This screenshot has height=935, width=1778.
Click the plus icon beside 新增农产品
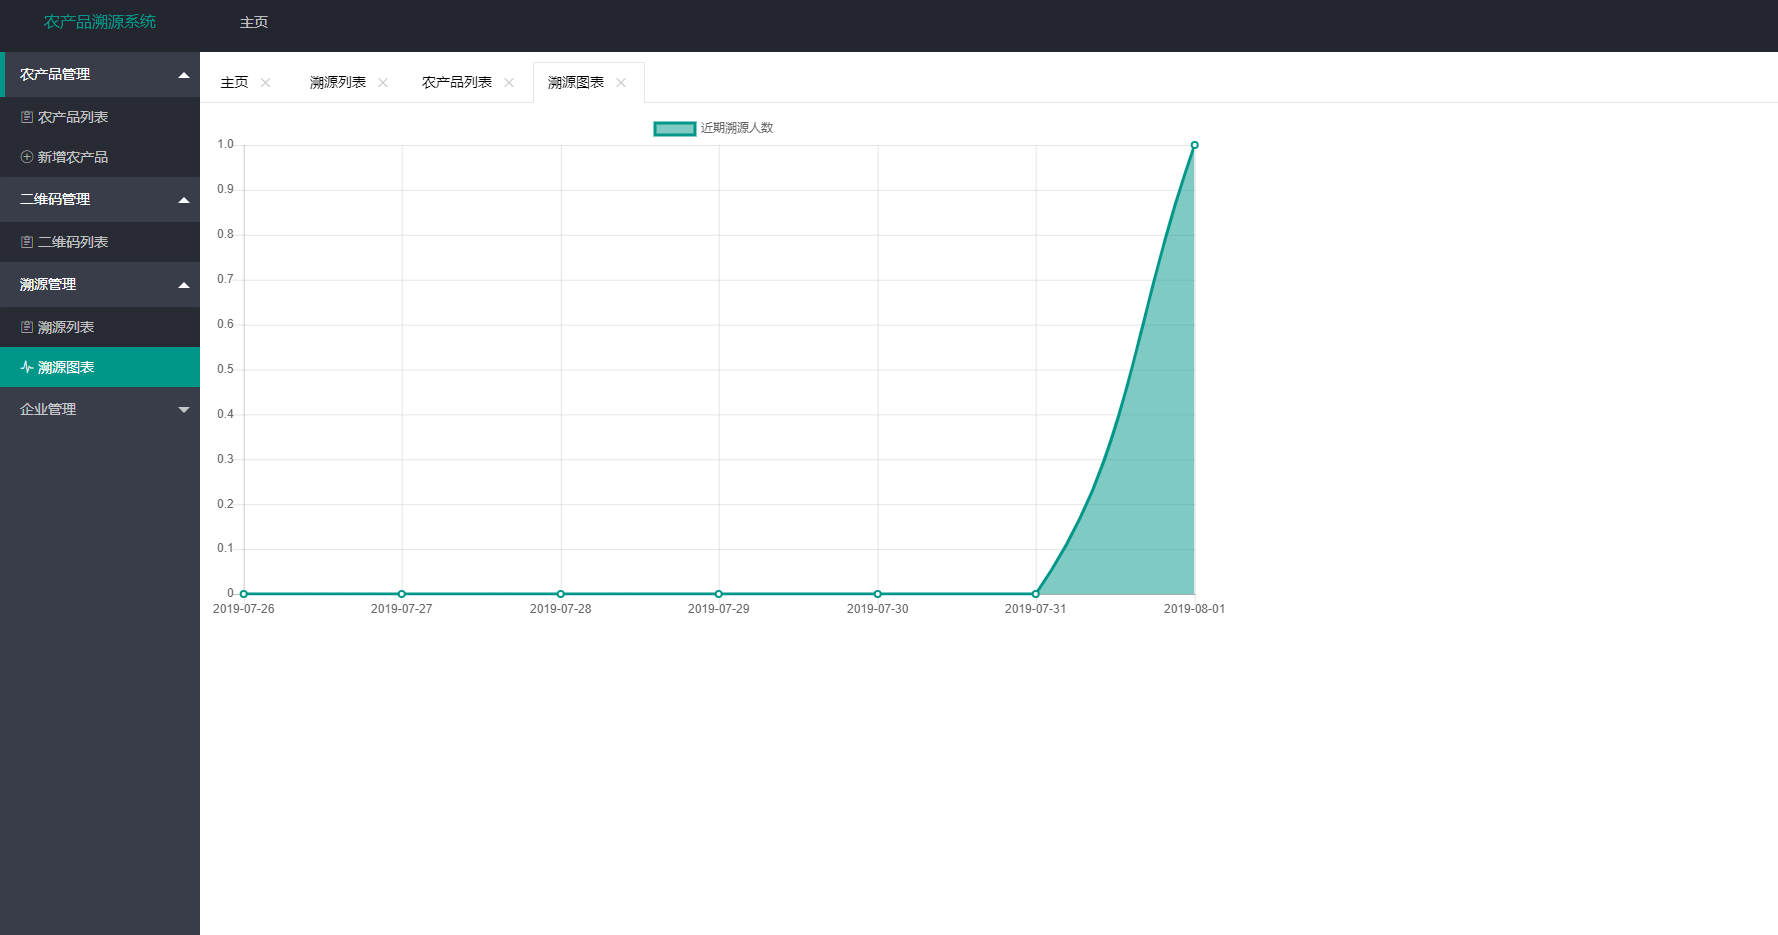point(27,157)
